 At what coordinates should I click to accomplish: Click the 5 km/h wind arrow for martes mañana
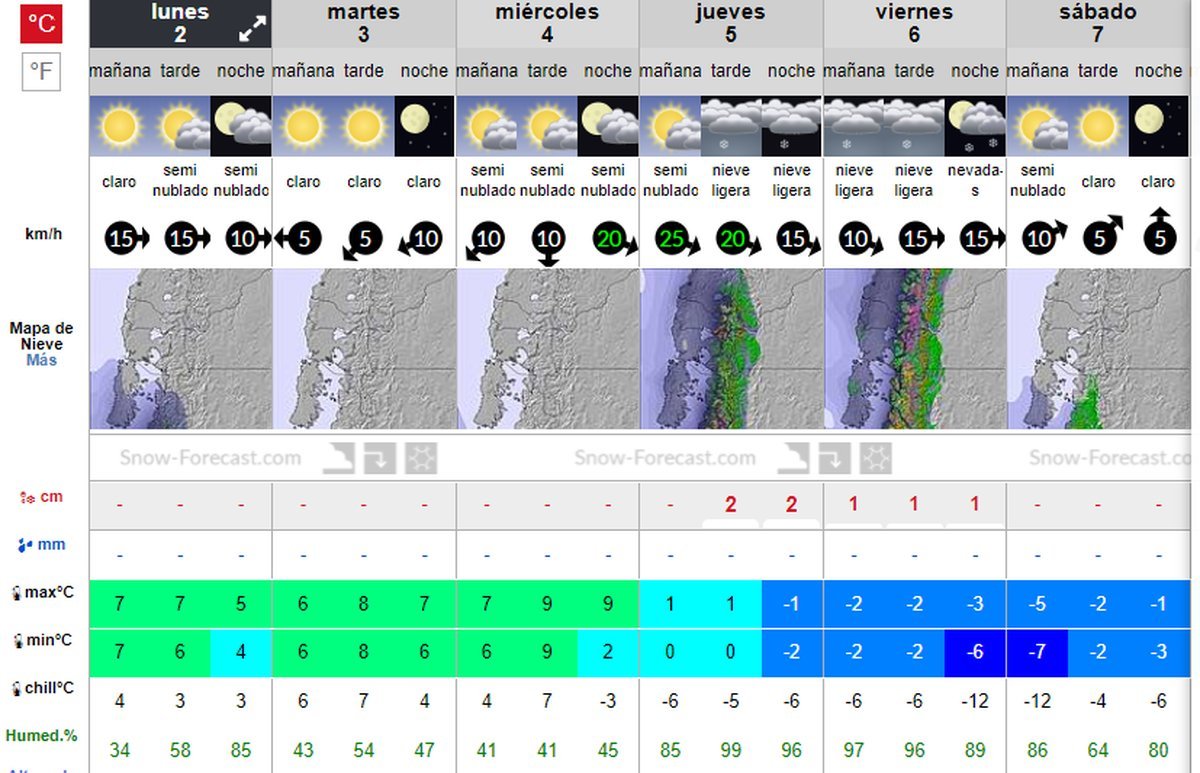click(297, 240)
